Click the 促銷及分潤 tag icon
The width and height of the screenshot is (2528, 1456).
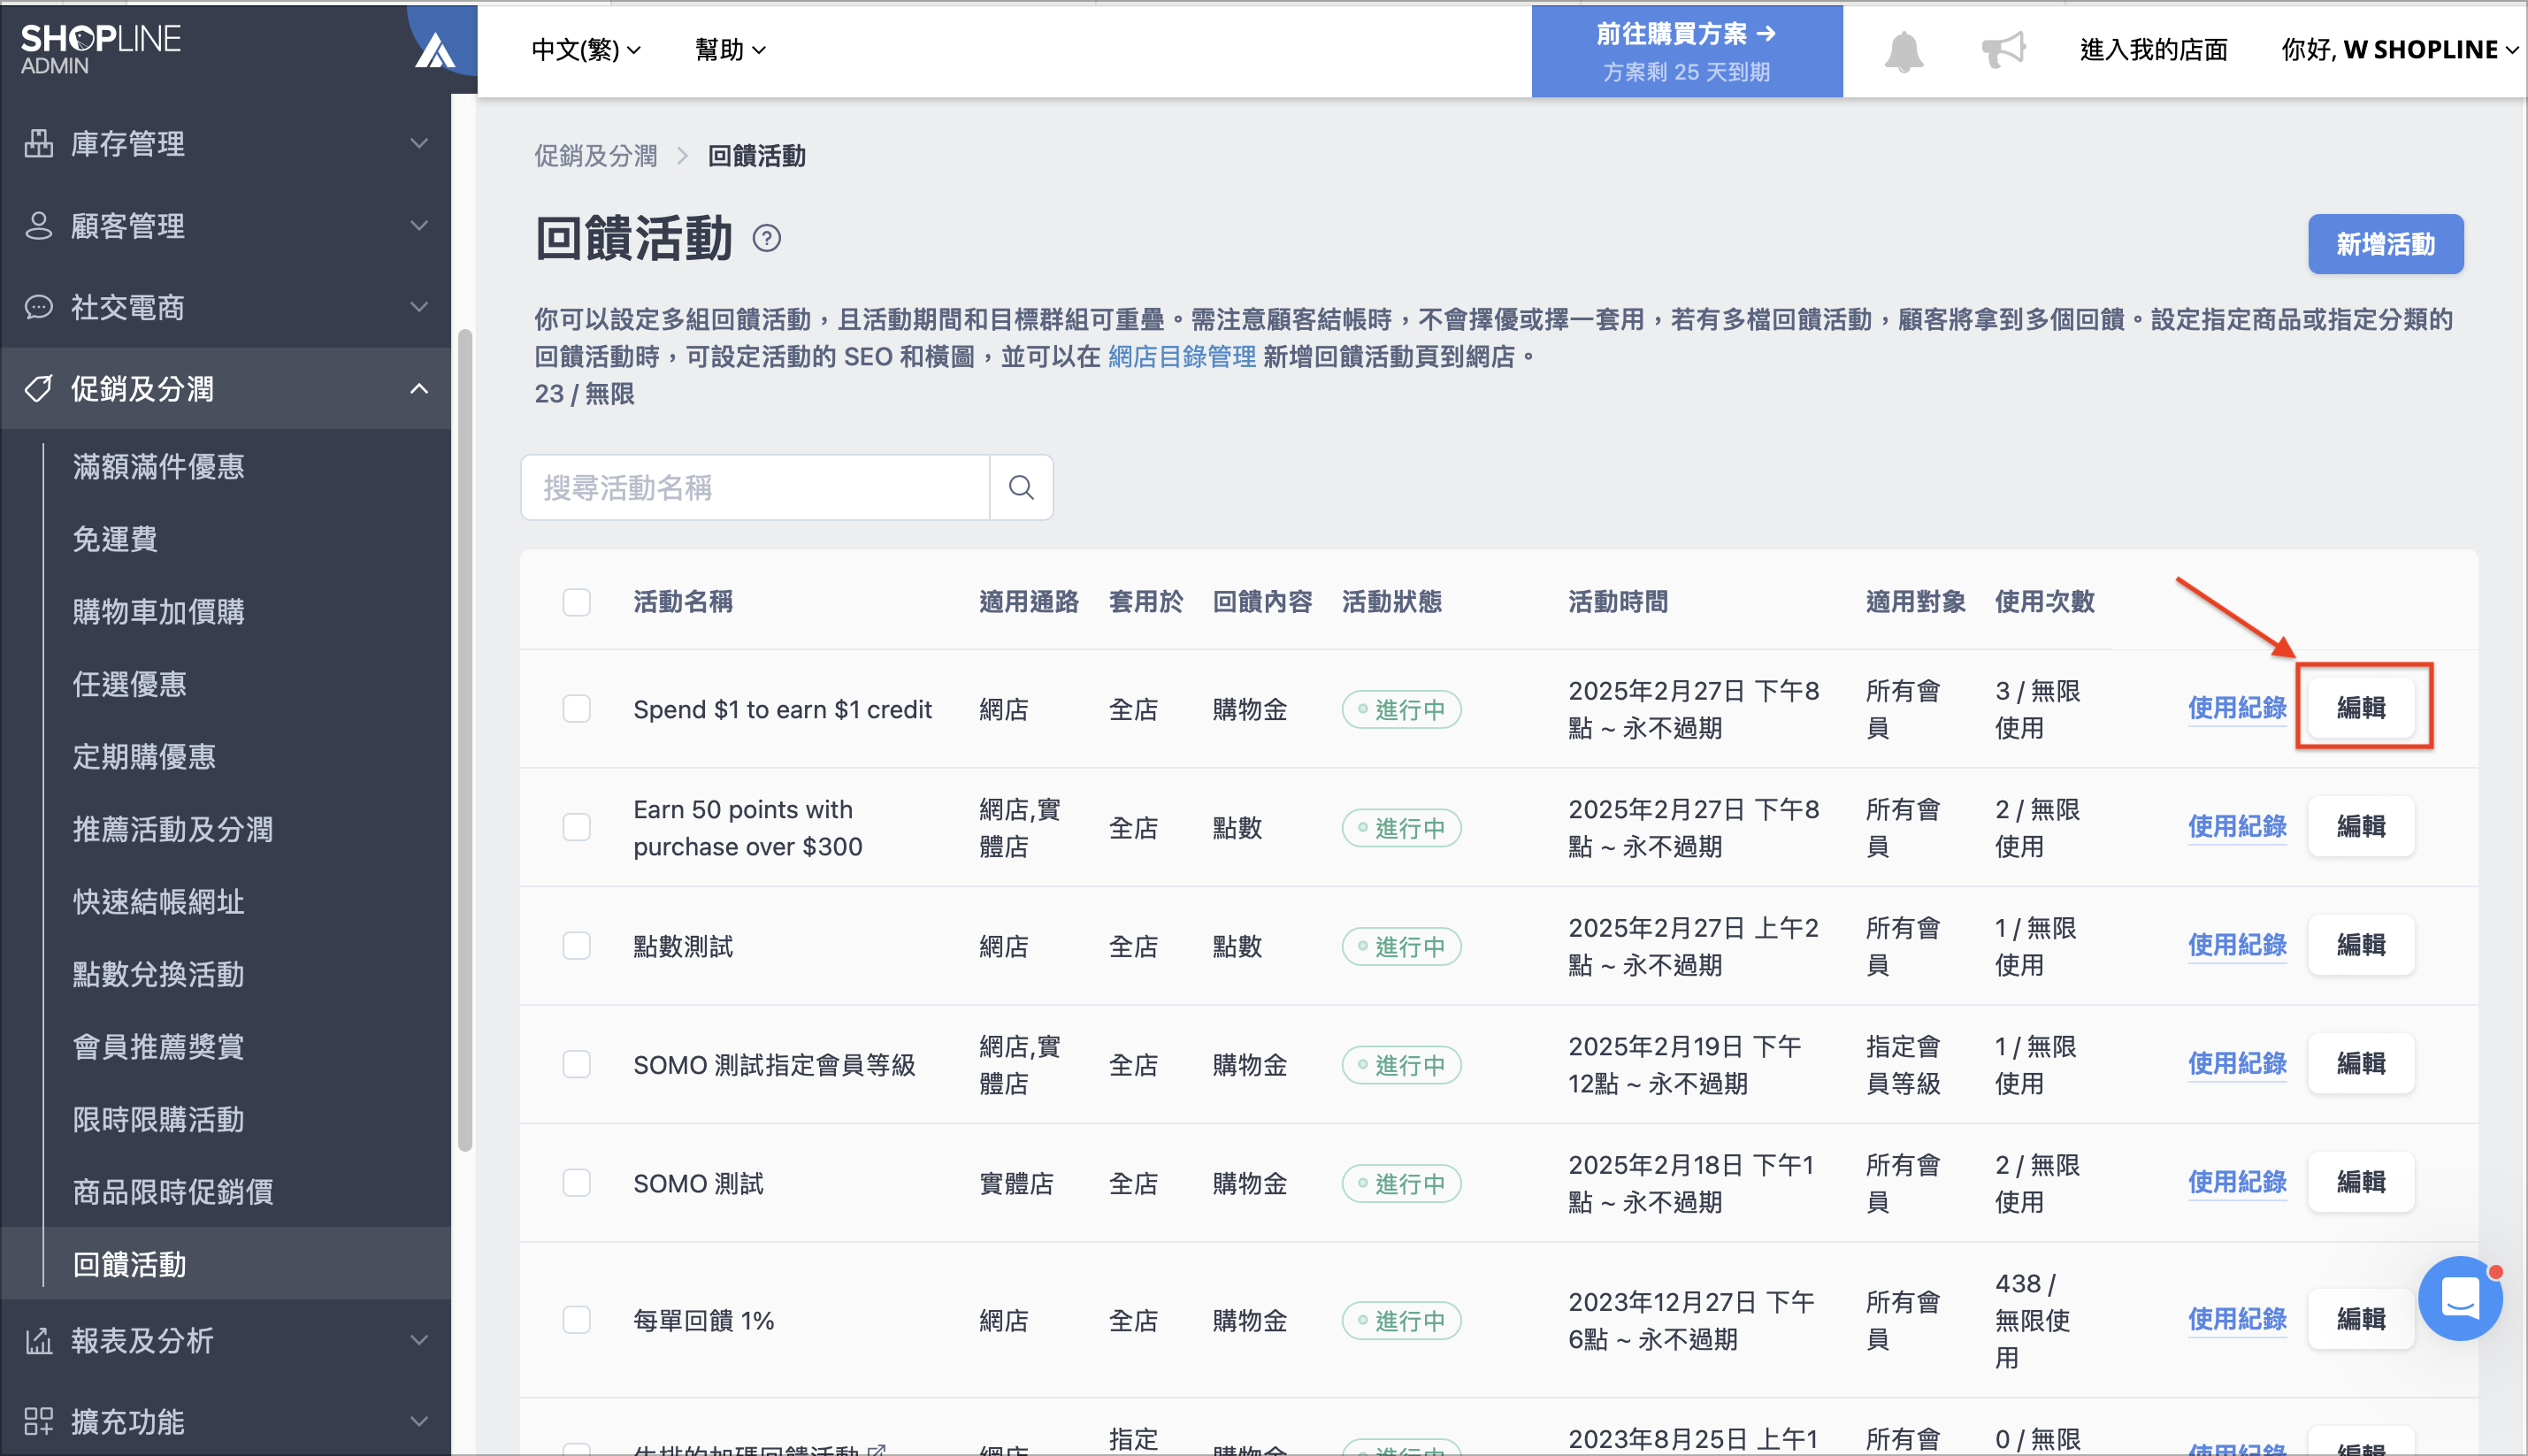coord(39,388)
